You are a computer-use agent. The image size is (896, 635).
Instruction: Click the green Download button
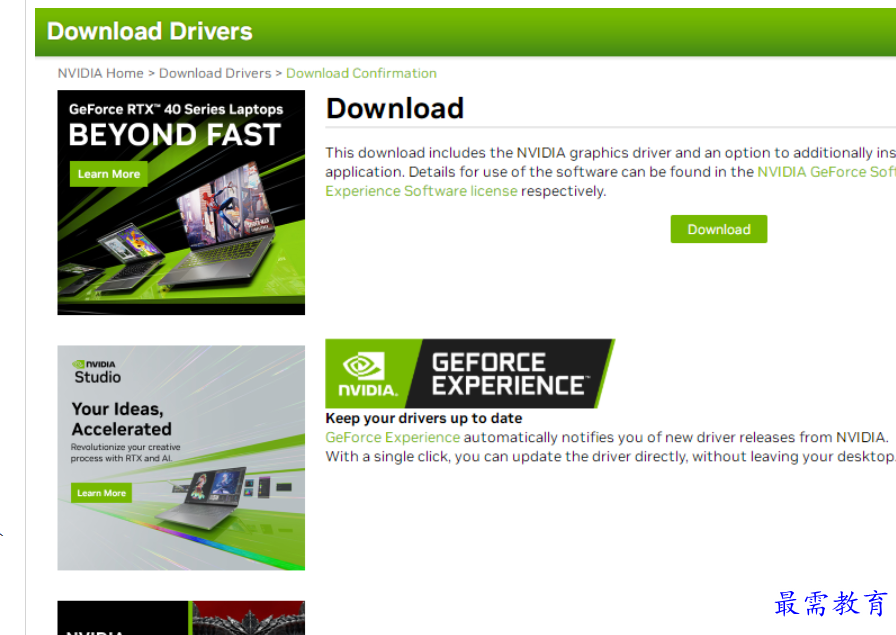[x=718, y=229]
